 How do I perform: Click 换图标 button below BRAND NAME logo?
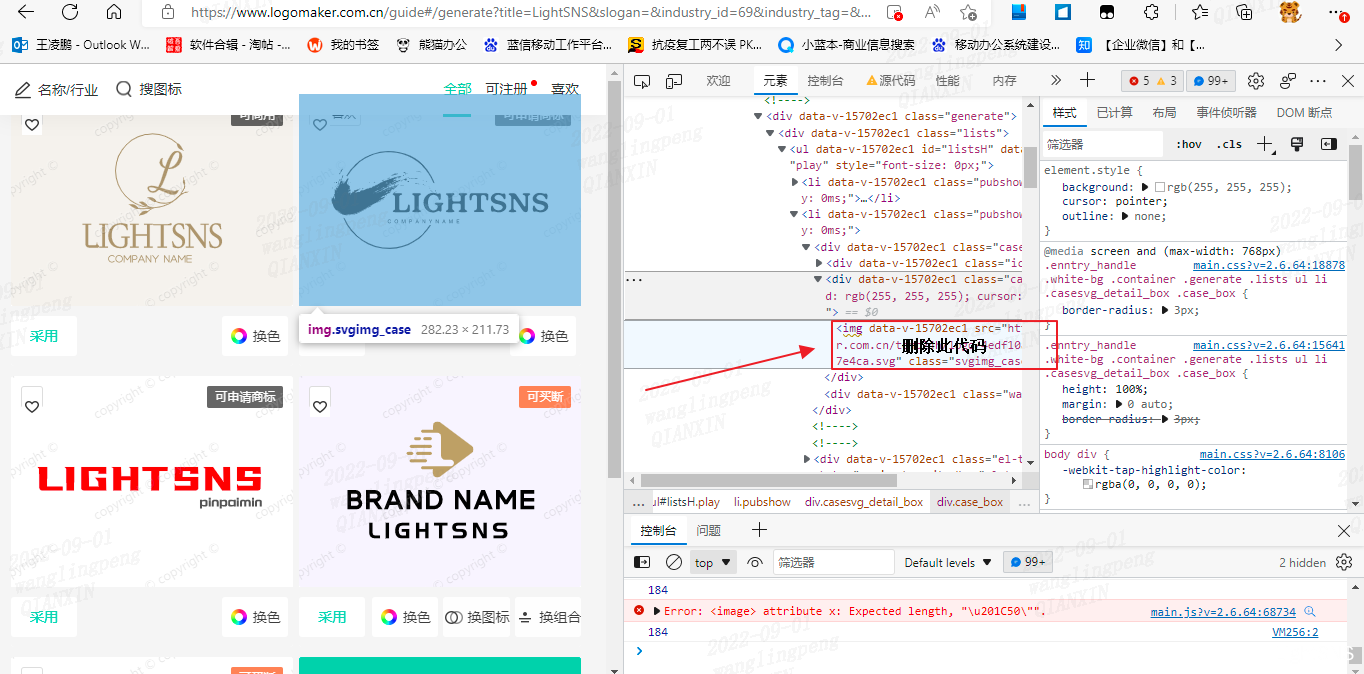point(477,617)
